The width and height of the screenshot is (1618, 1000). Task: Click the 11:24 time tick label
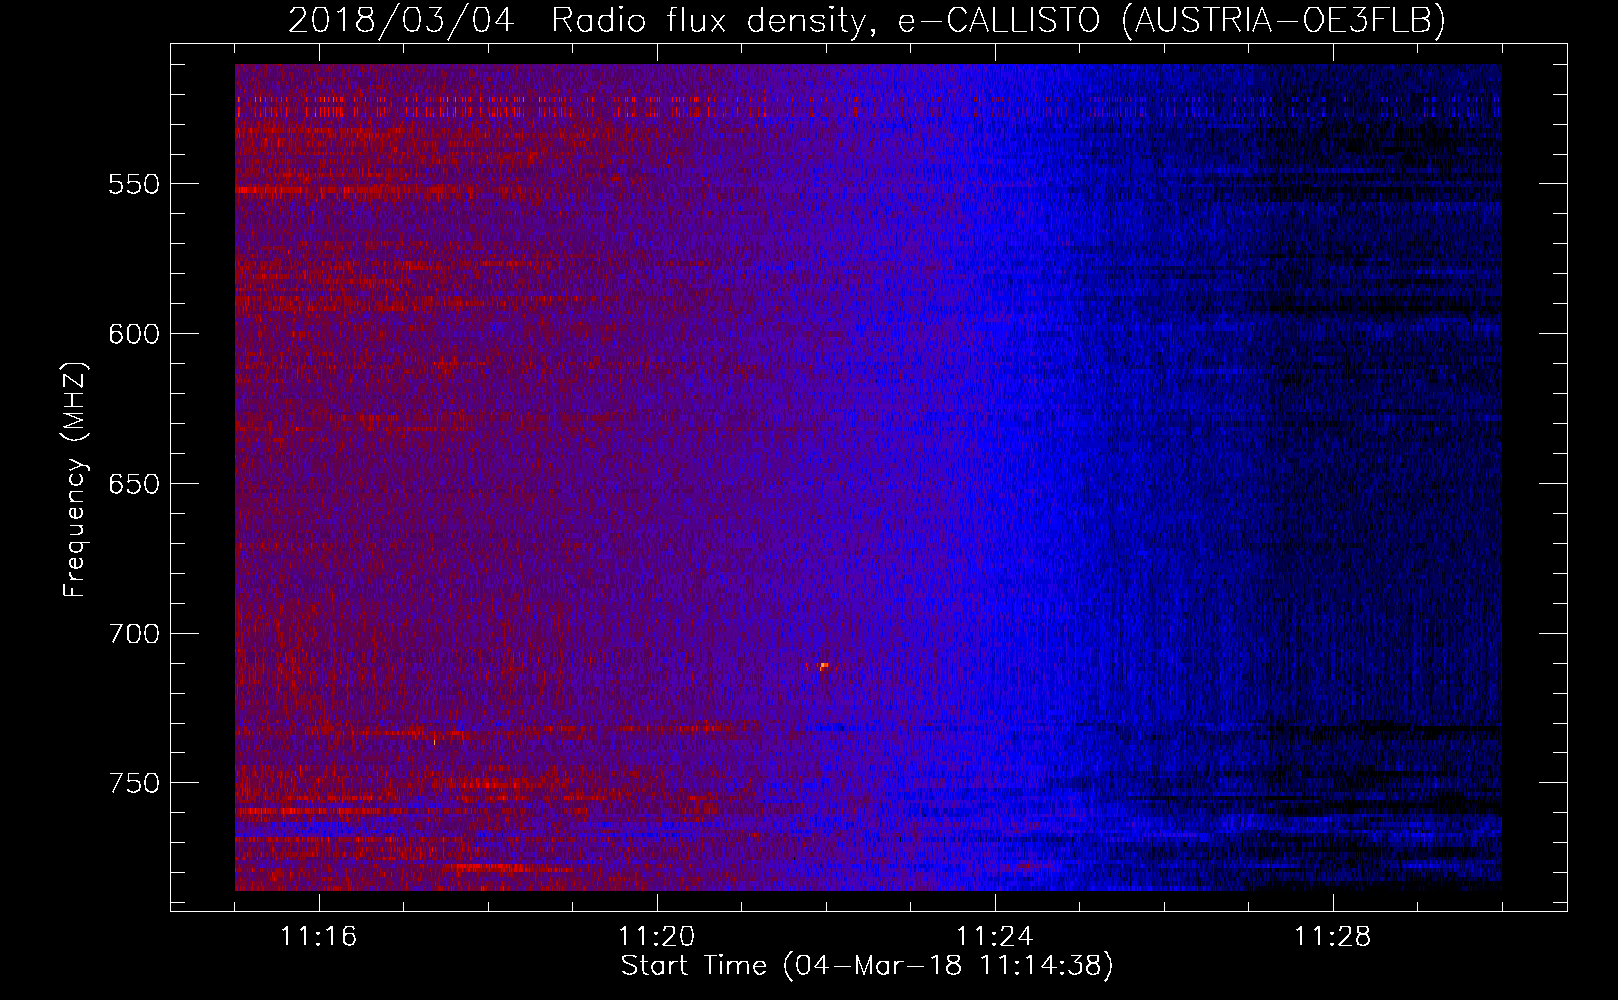[x=995, y=937]
